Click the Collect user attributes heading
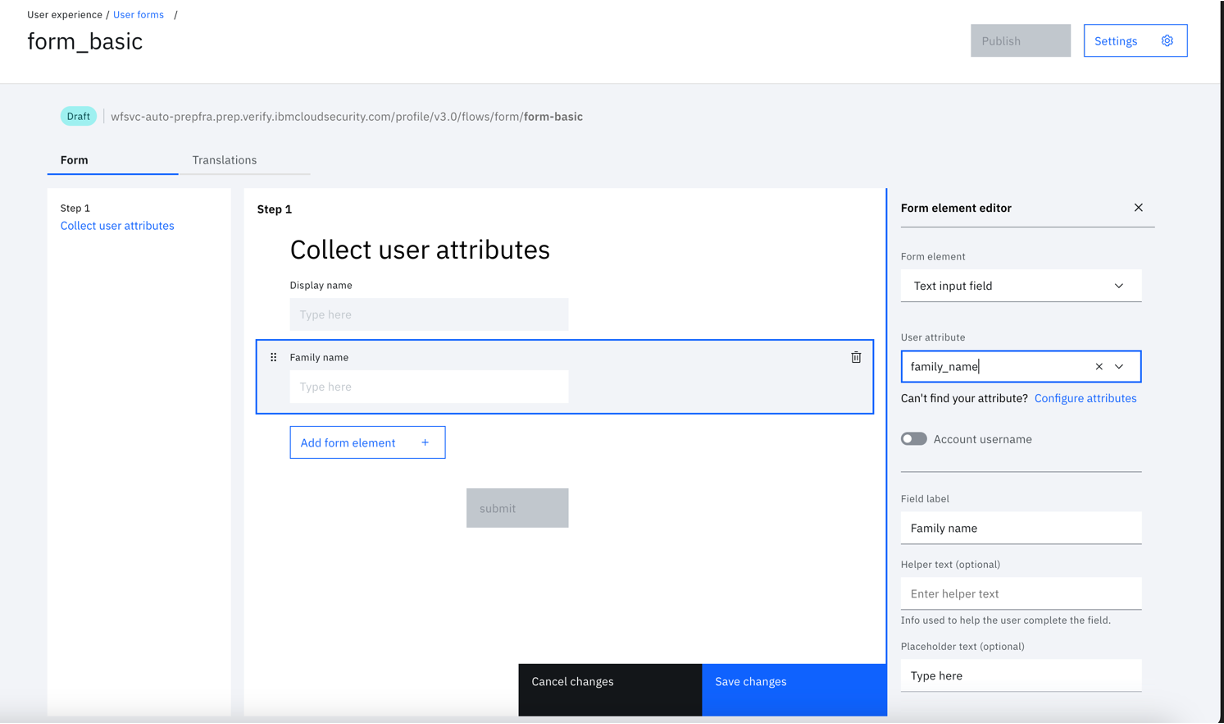 [x=420, y=250]
